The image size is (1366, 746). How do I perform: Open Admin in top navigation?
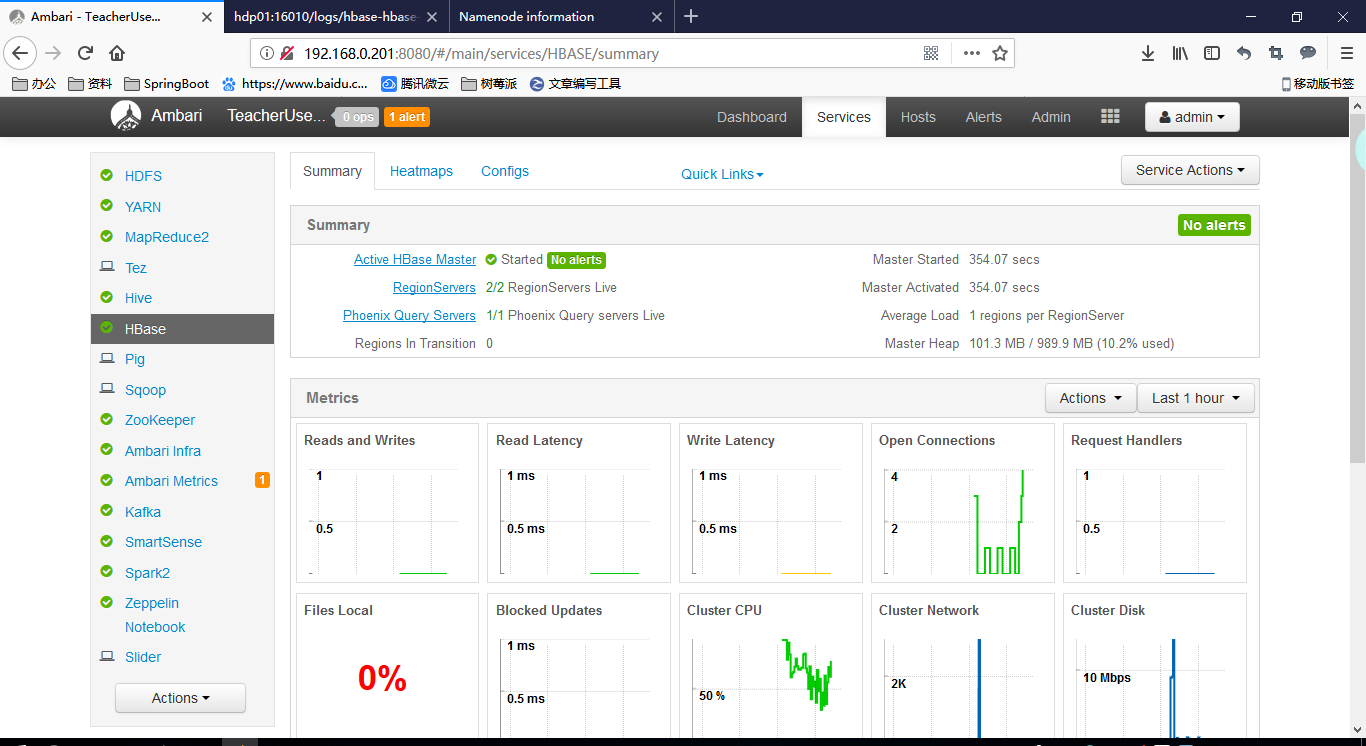coord(1051,117)
